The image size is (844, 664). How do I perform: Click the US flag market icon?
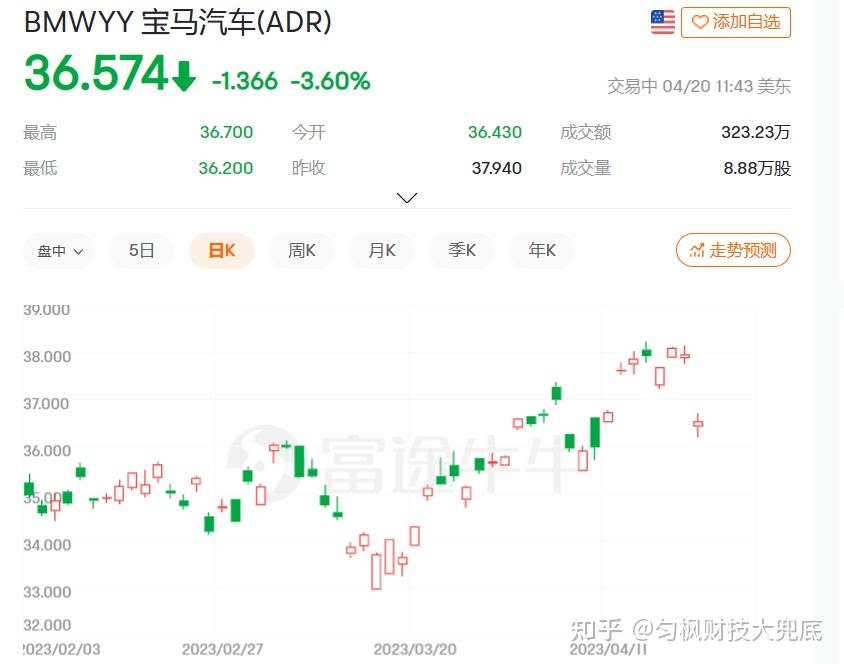(x=662, y=21)
